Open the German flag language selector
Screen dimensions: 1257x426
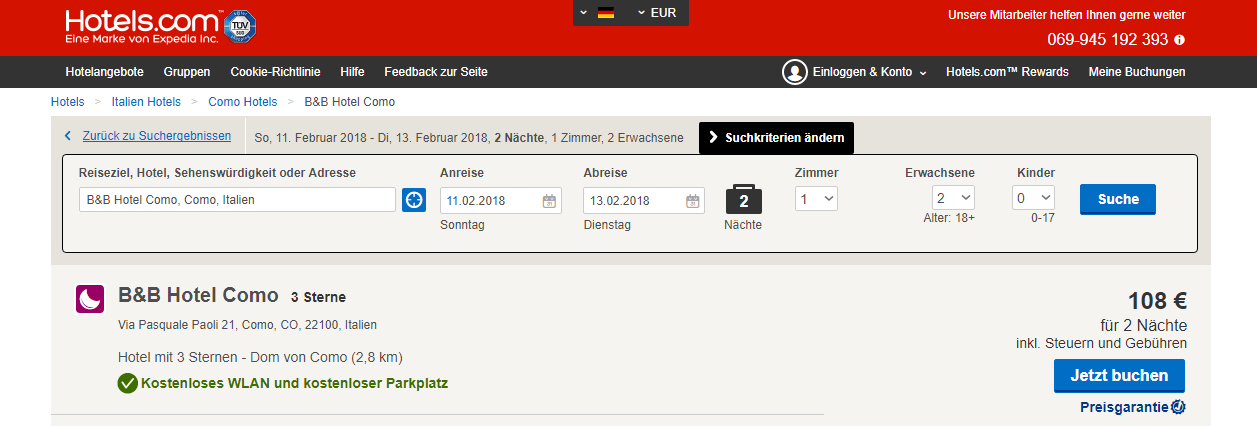598,13
